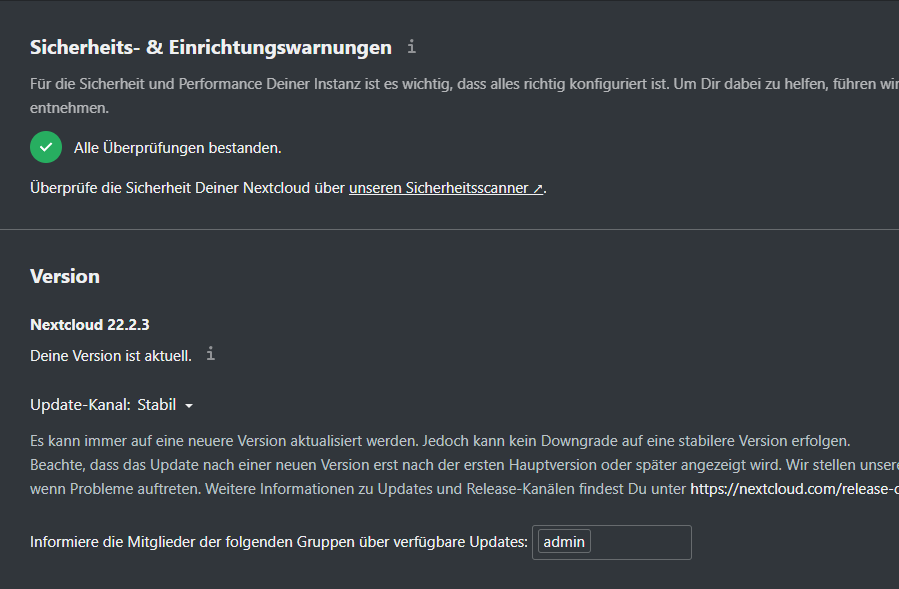
Task: Click the Update-Kanal label
Action: [80, 405]
